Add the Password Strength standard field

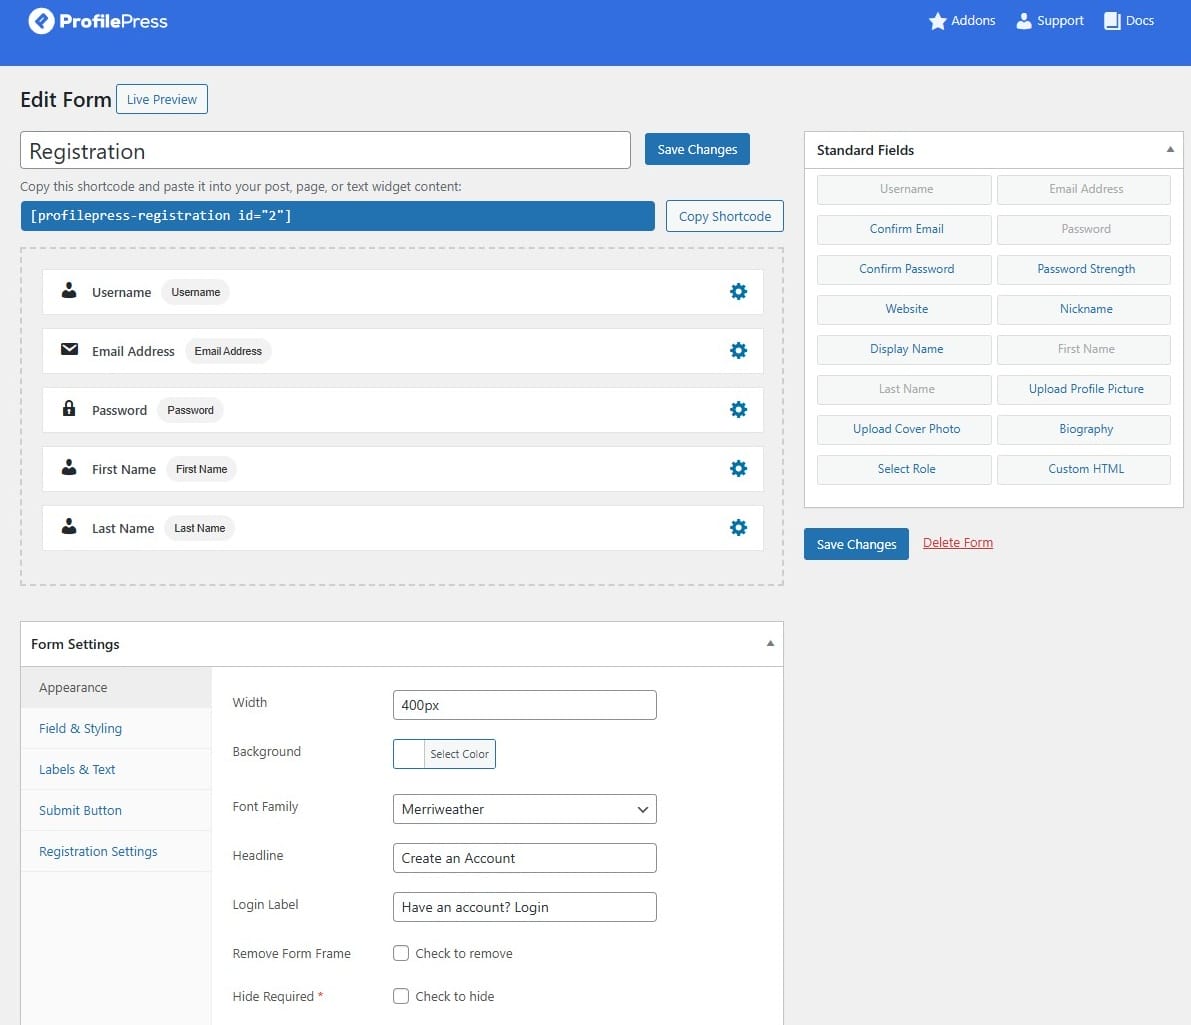pos(1084,269)
